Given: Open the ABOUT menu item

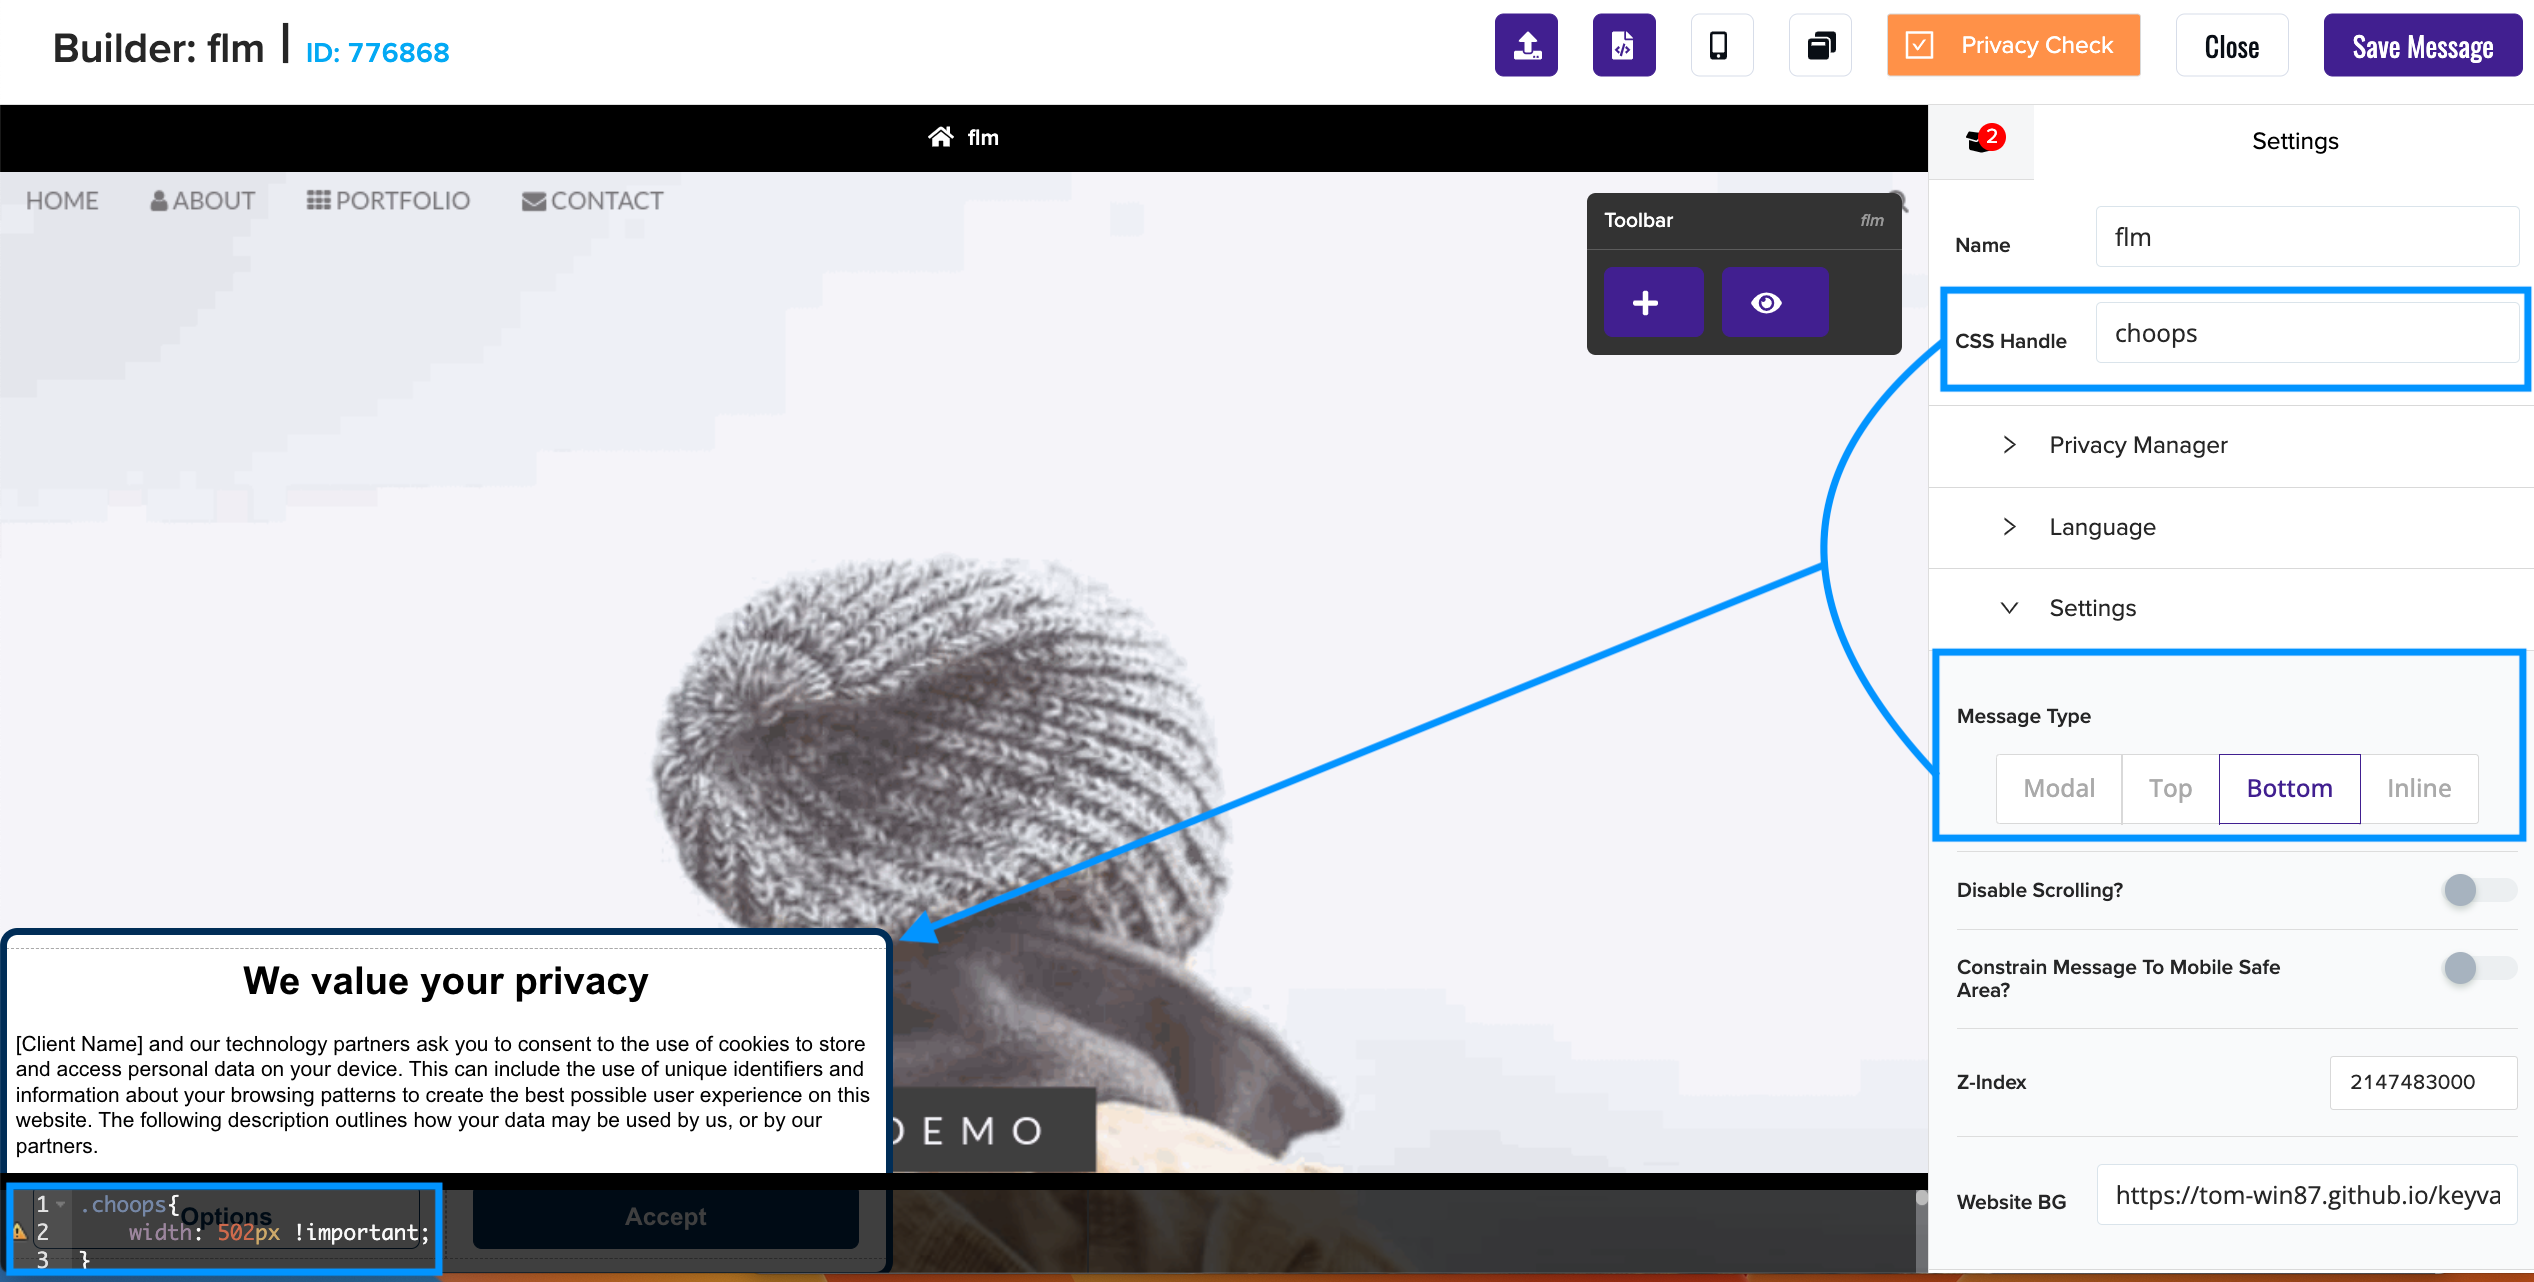Looking at the screenshot, I should (x=203, y=201).
